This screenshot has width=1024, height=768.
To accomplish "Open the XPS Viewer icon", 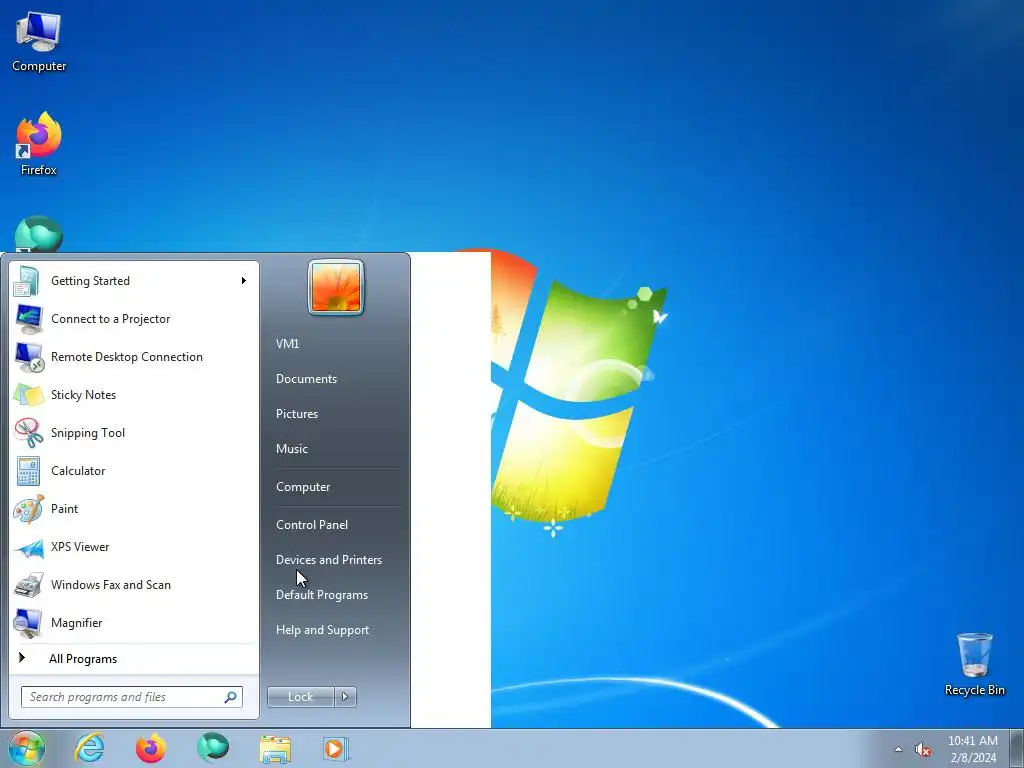I will tap(28, 547).
